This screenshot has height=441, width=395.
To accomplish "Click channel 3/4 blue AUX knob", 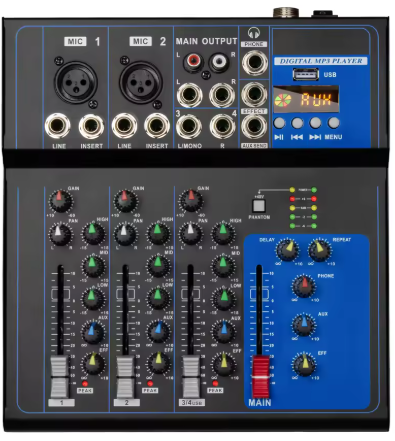I will pos(224,331).
